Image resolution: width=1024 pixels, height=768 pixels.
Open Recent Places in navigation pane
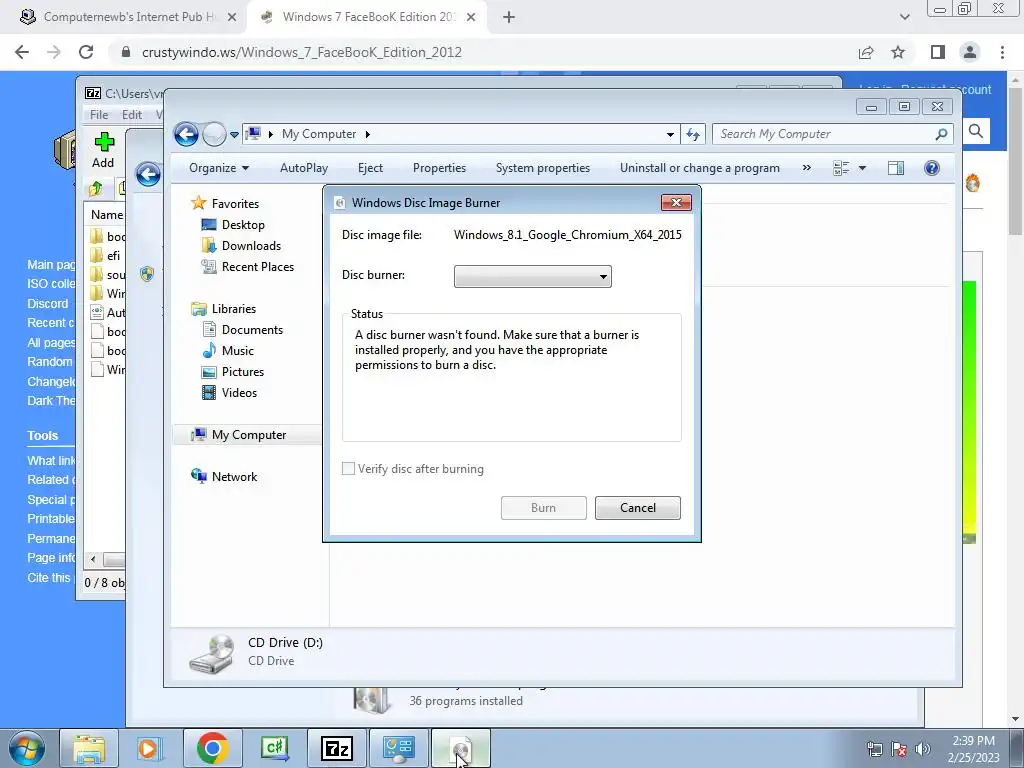[x=258, y=266]
